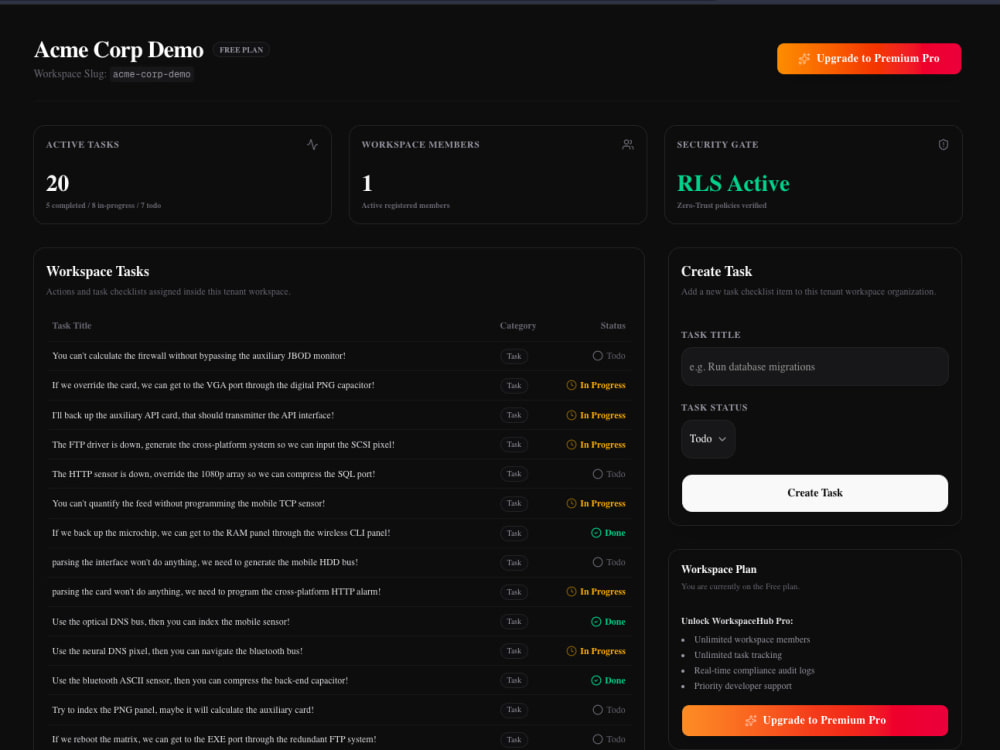Click Task badge for HTTP sensor row
The height and width of the screenshot is (750, 1000).
(x=514, y=474)
